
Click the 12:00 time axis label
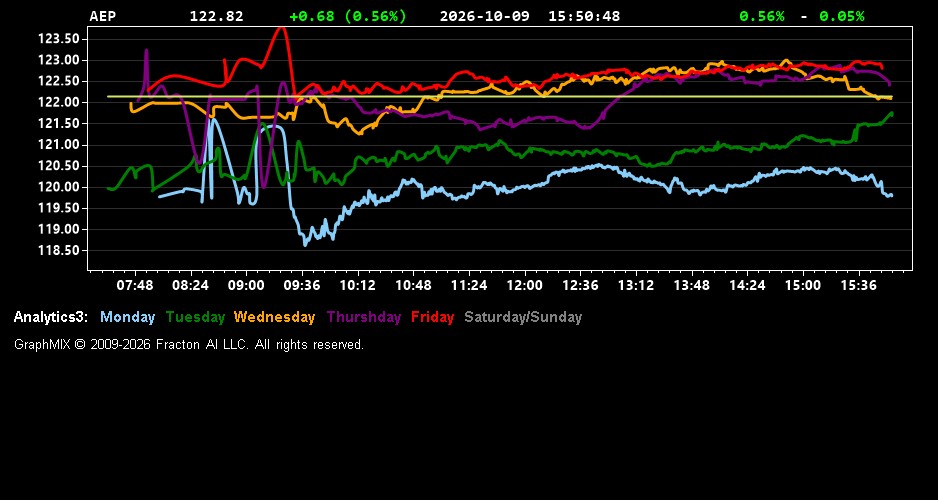coord(525,286)
